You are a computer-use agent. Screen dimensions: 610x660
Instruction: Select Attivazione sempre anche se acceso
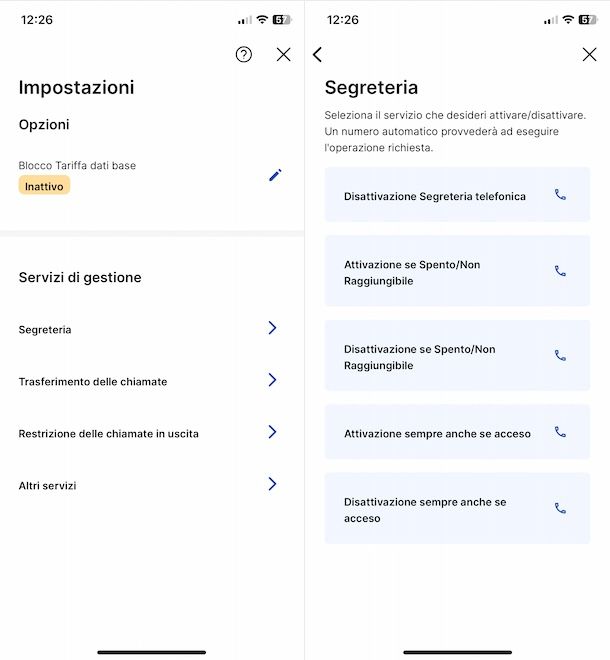(x=437, y=434)
